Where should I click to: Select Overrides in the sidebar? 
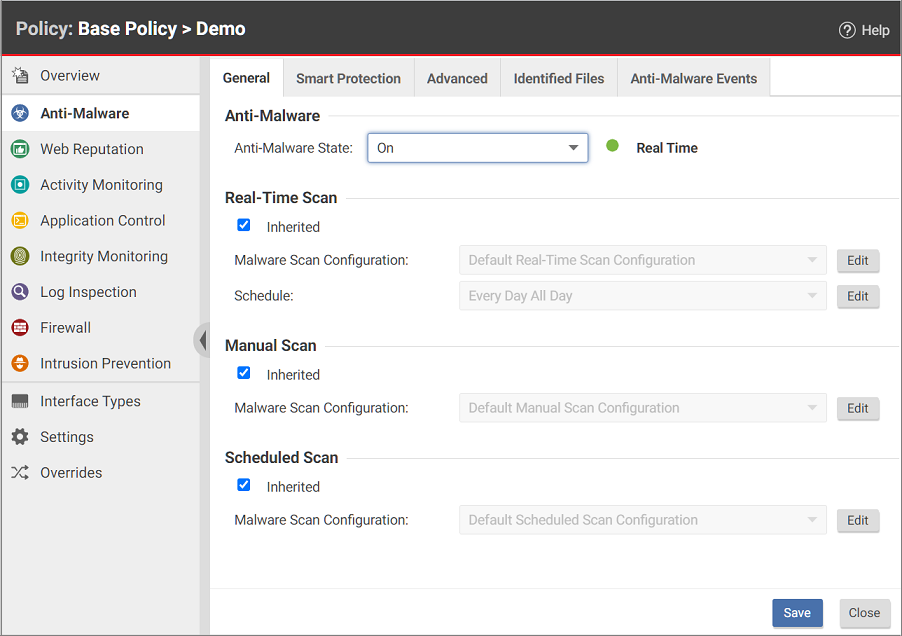71,473
